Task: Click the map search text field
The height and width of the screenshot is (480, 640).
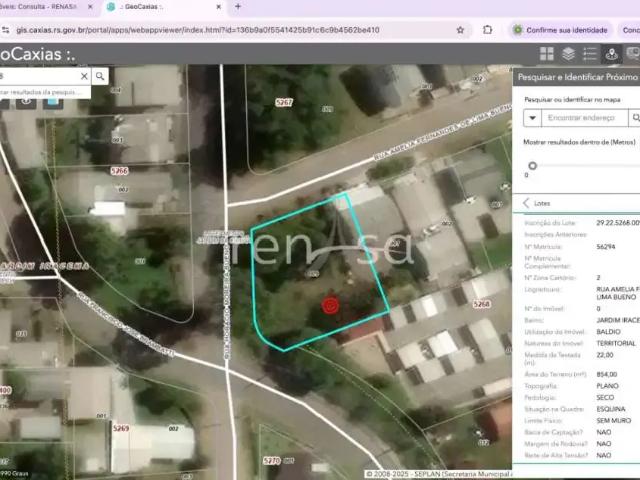Action: (40, 76)
